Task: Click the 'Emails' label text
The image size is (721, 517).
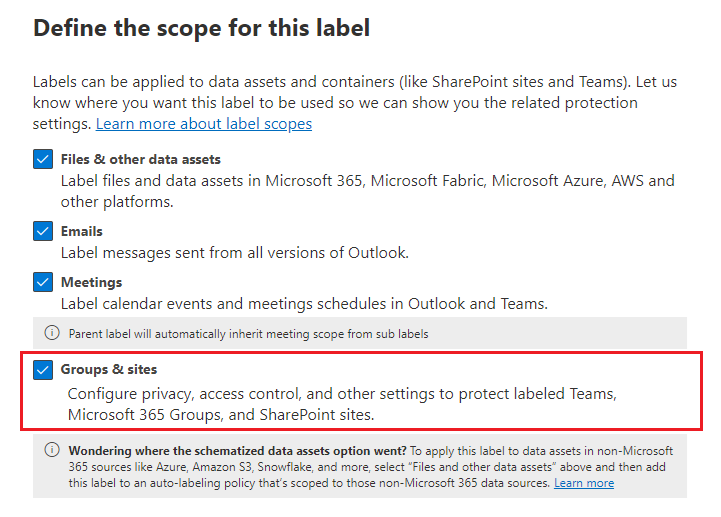Action: coord(82,231)
